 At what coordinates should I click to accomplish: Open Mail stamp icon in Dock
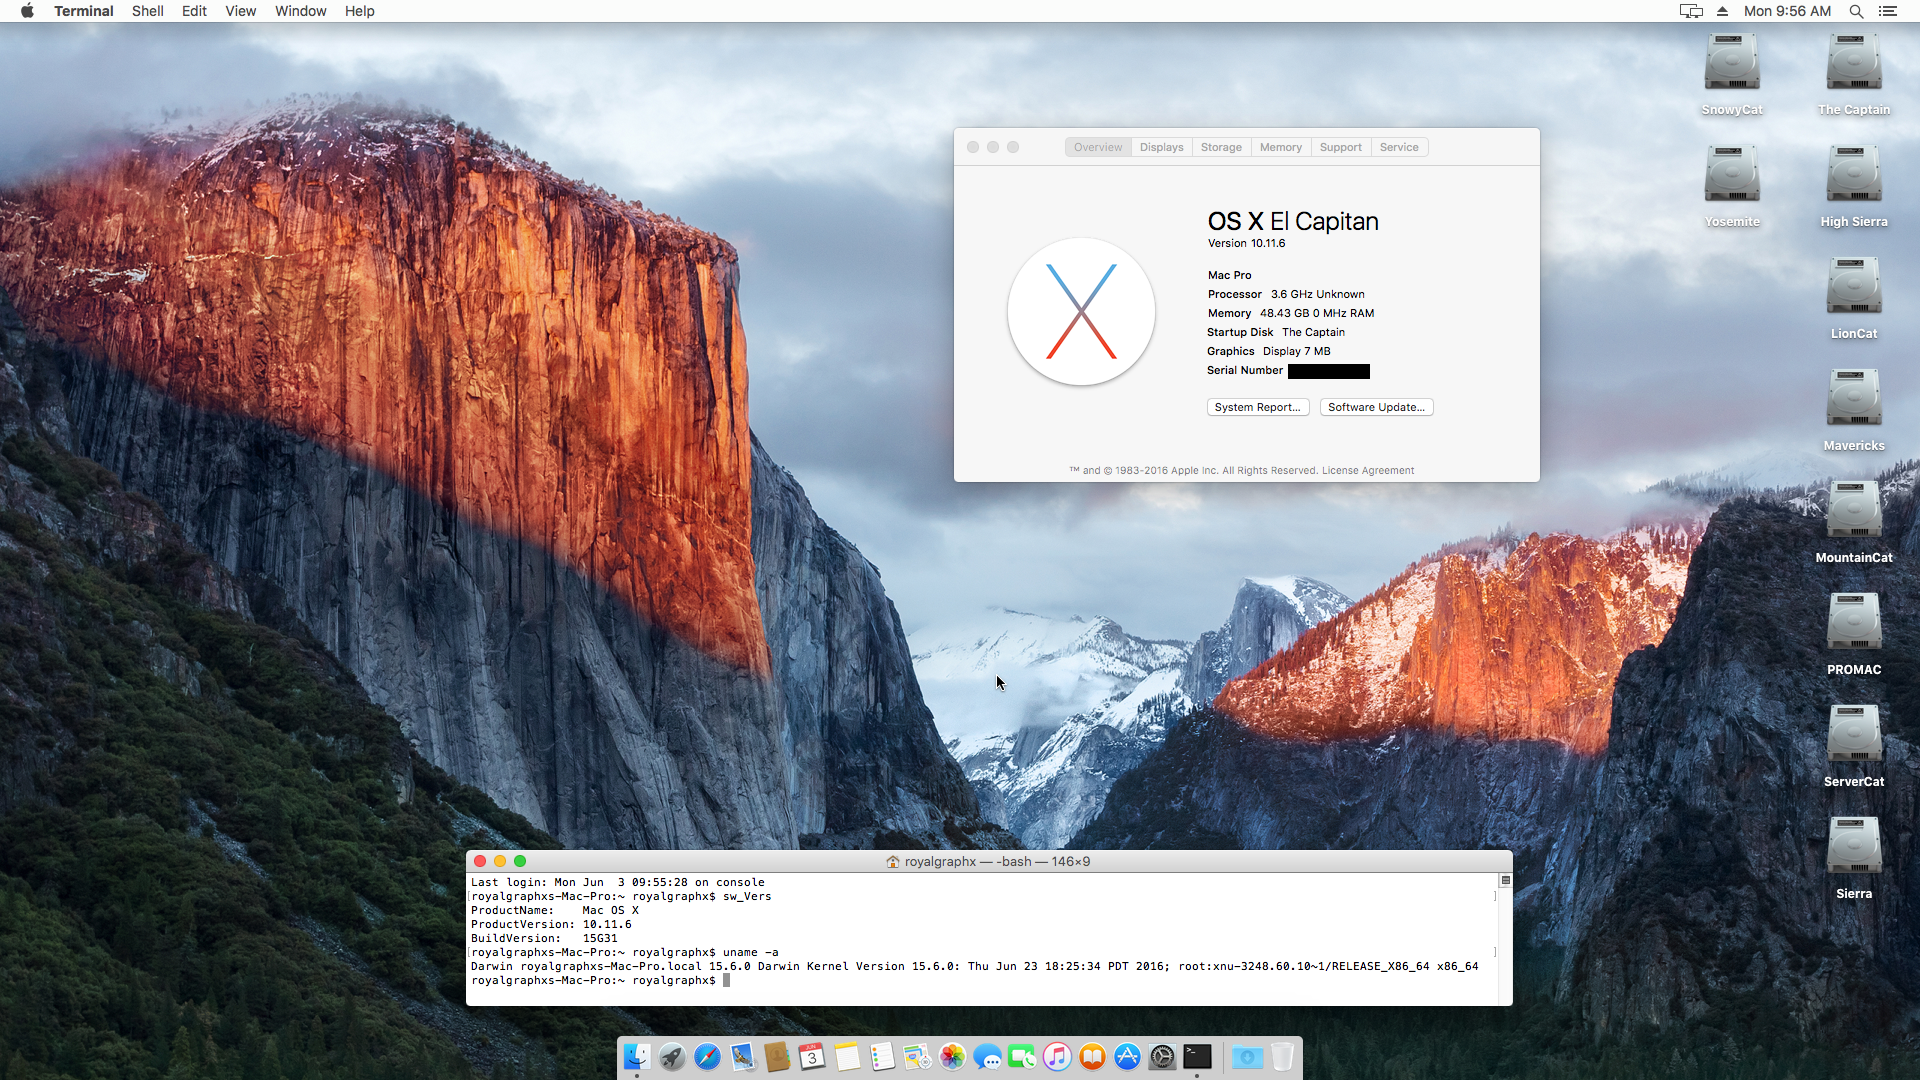click(742, 1056)
